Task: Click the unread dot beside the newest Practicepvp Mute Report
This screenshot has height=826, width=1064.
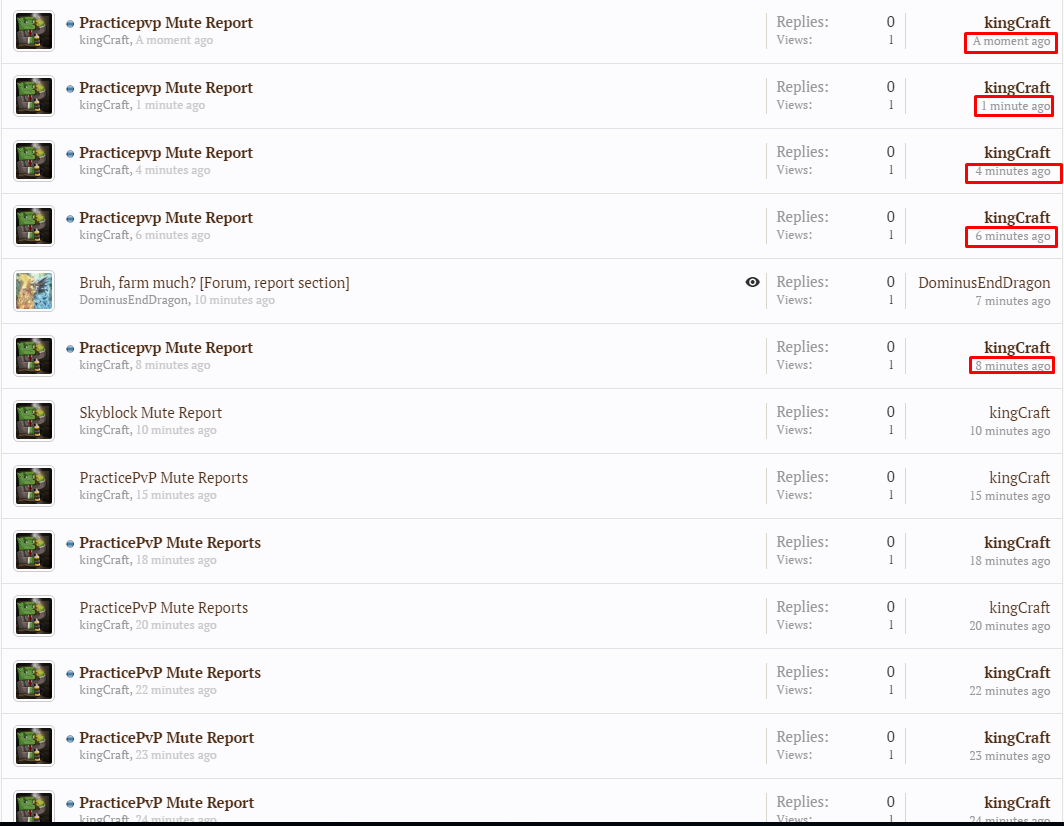Action: point(70,24)
